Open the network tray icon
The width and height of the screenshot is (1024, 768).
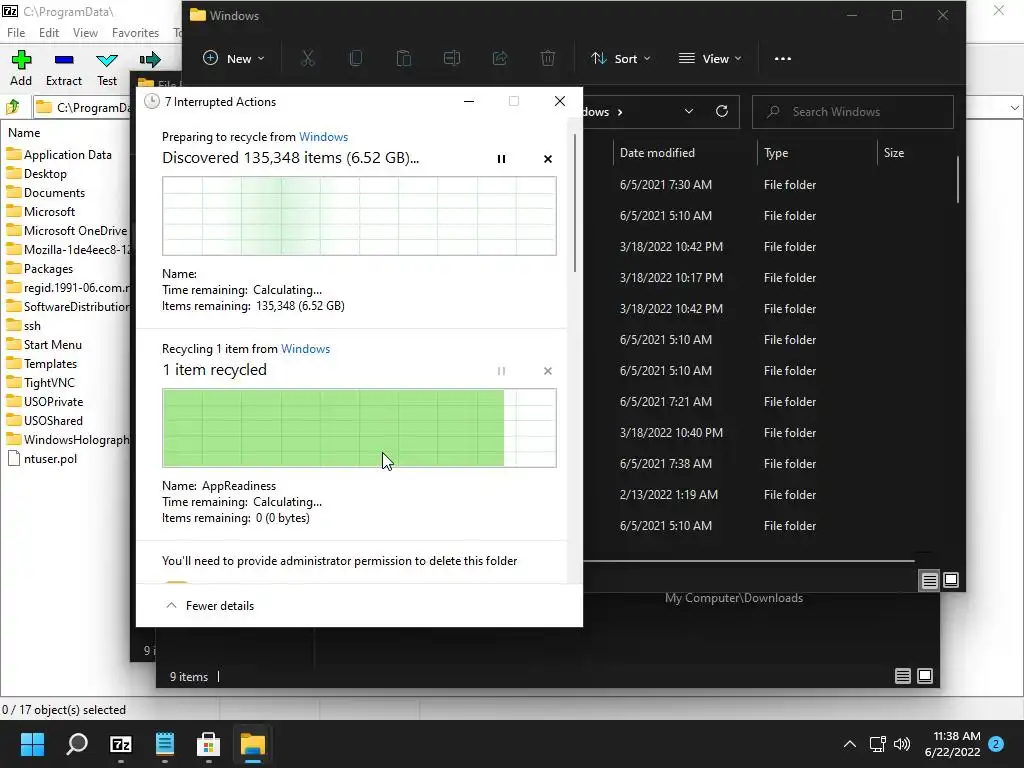tap(878, 744)
